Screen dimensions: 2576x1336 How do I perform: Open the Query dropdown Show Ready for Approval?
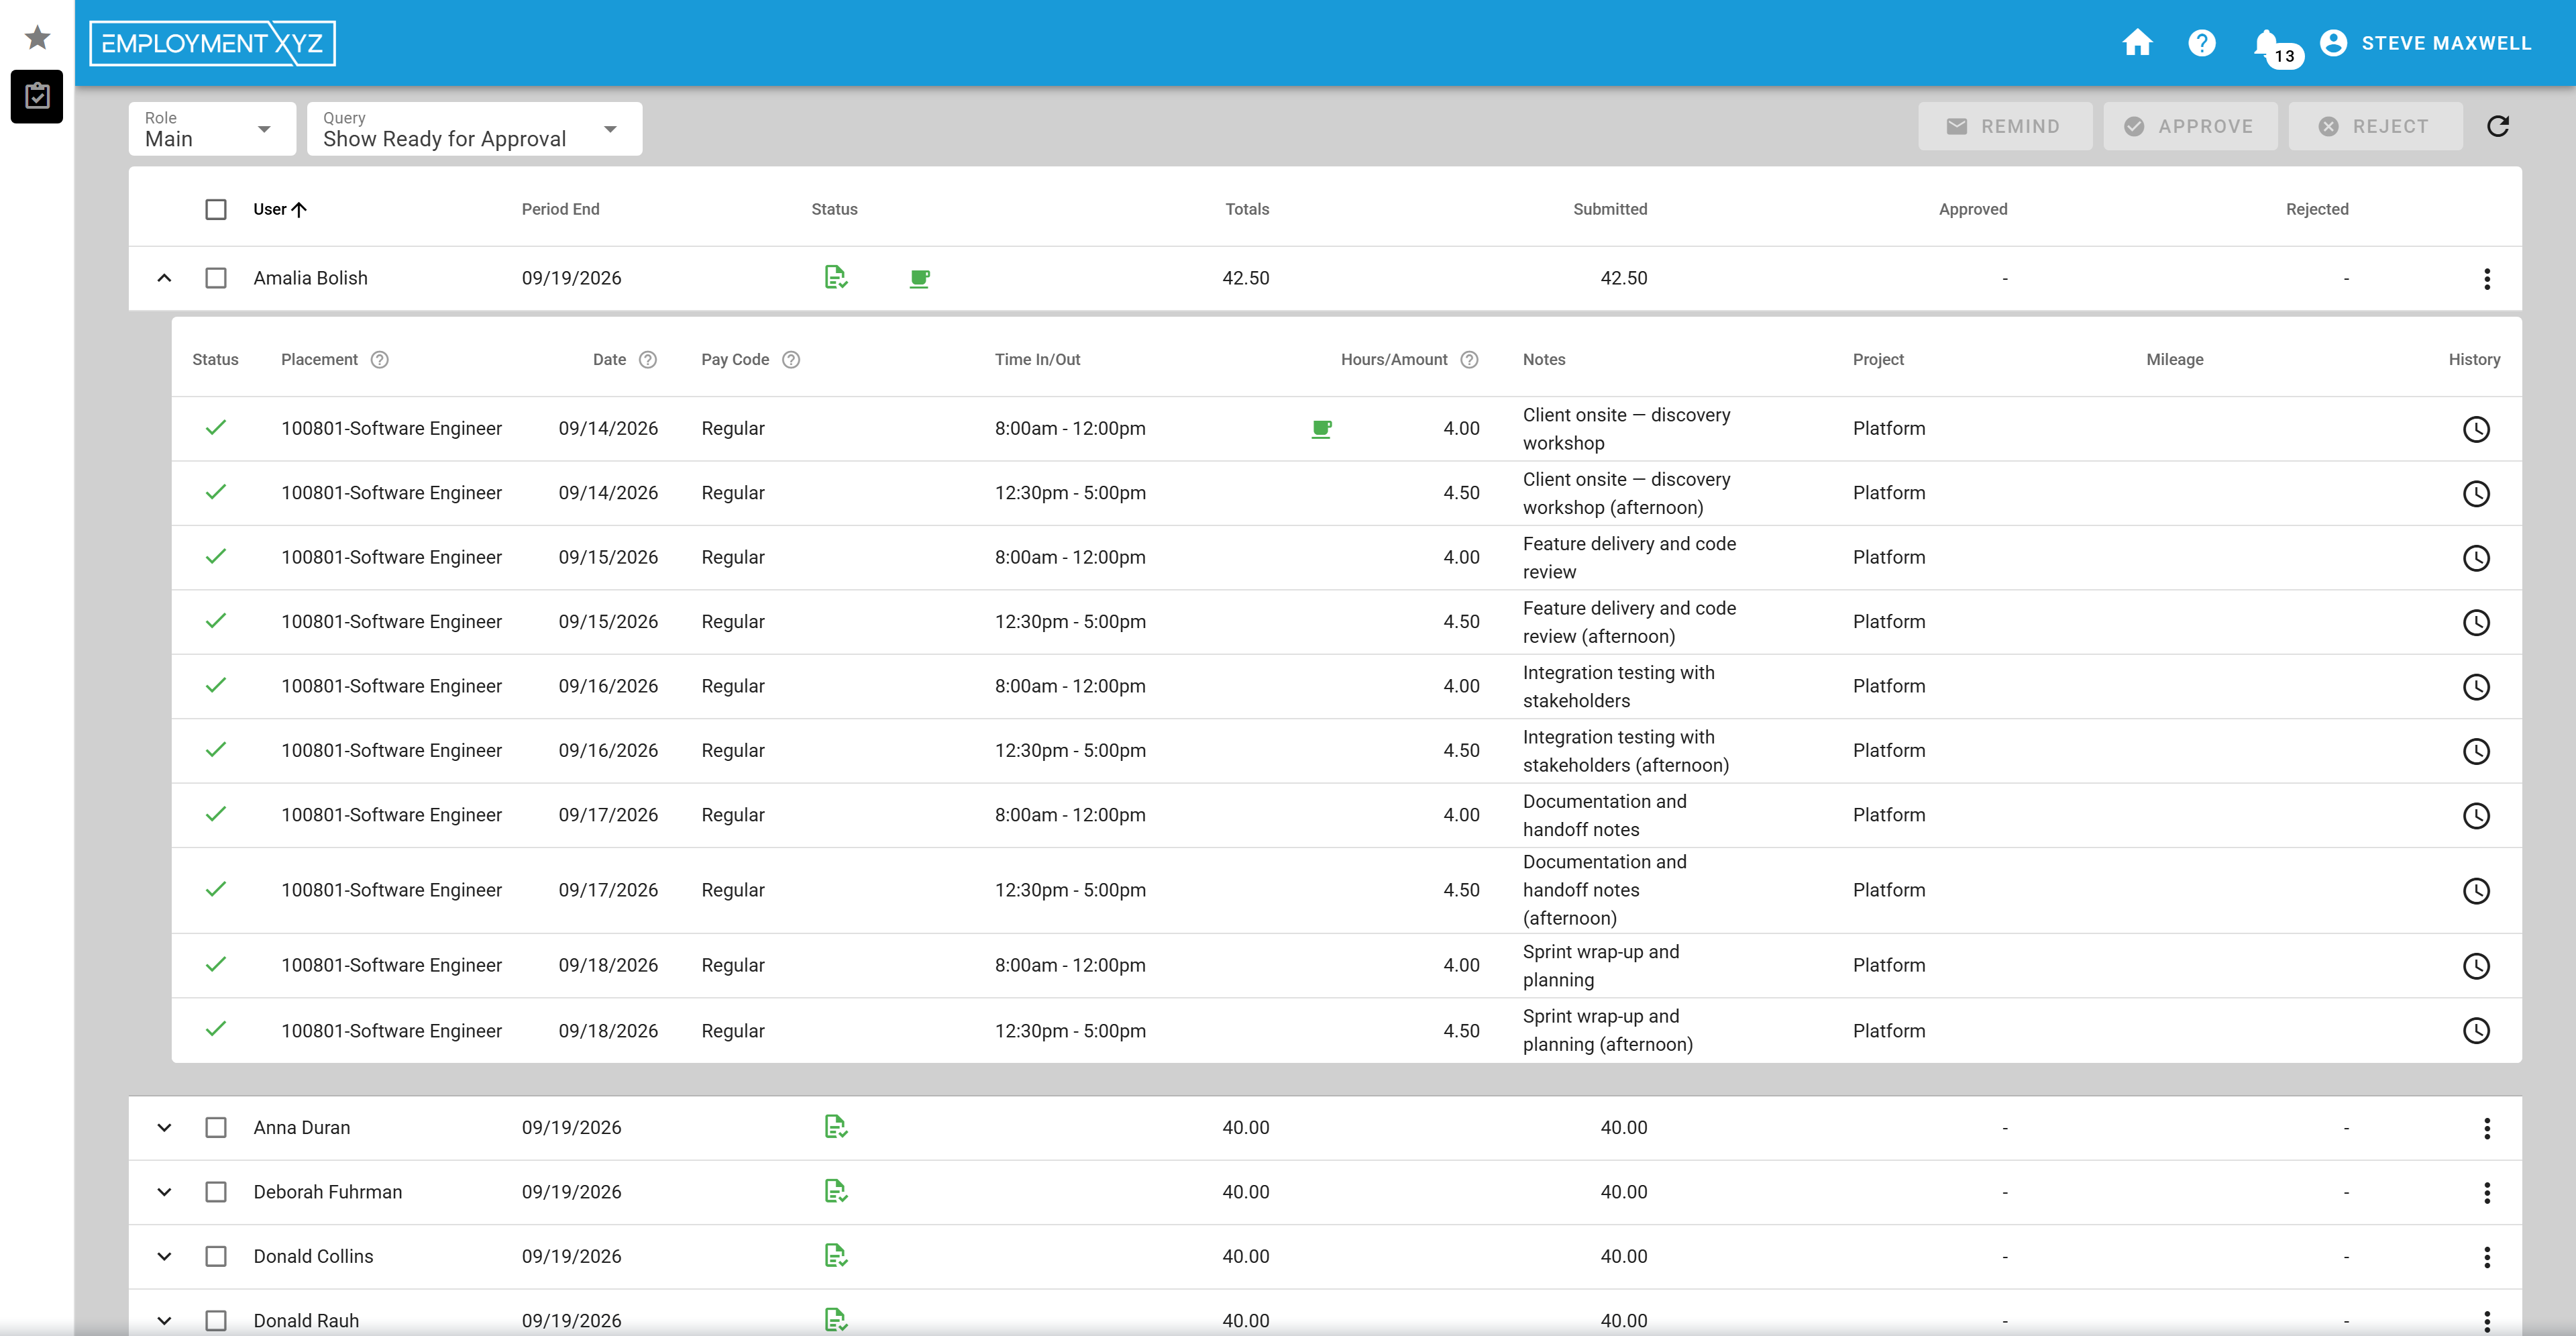pyautogui.click(x=474, y=129)
